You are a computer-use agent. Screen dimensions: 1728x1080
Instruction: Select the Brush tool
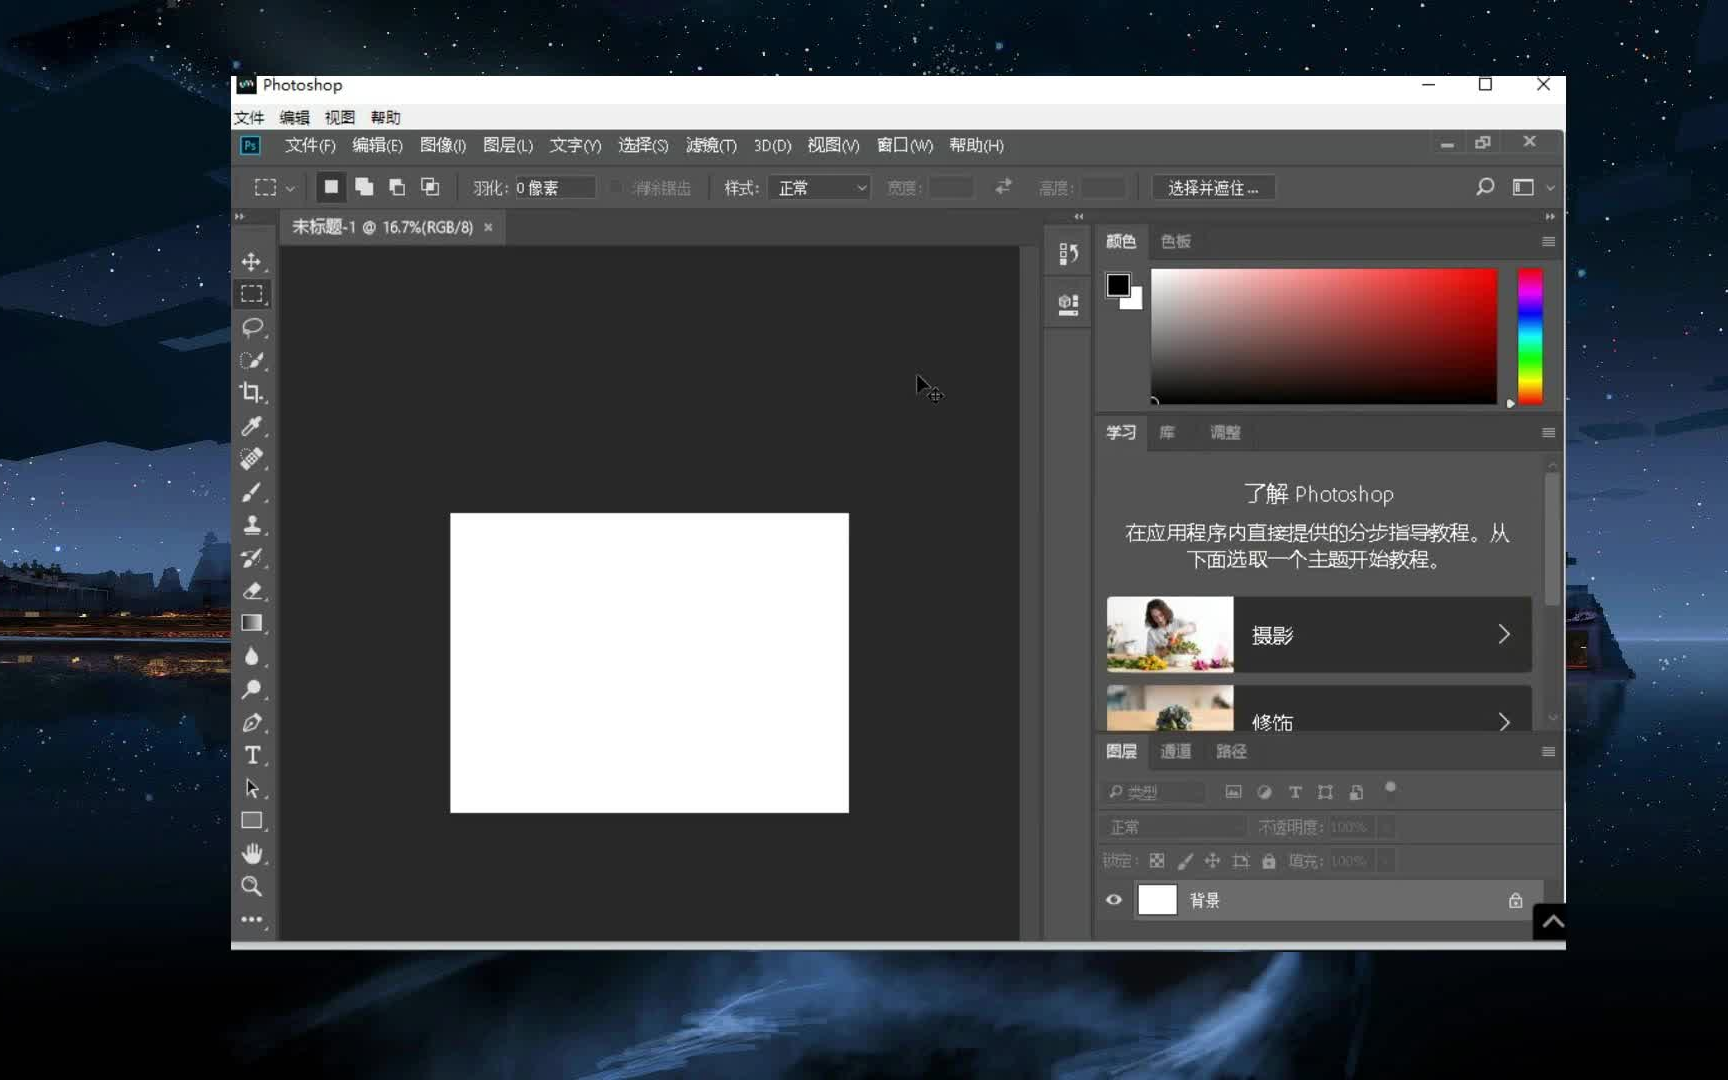pyautogui.click(x=252, y=492)
